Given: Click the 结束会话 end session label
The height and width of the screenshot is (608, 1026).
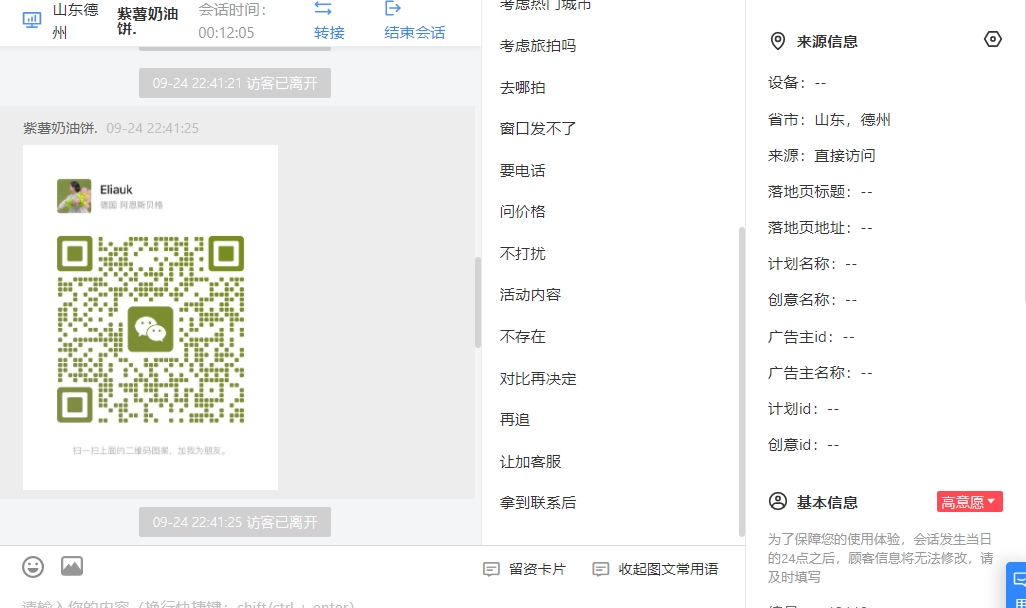Looking at the screenshot, I should (x=415, y=33).
